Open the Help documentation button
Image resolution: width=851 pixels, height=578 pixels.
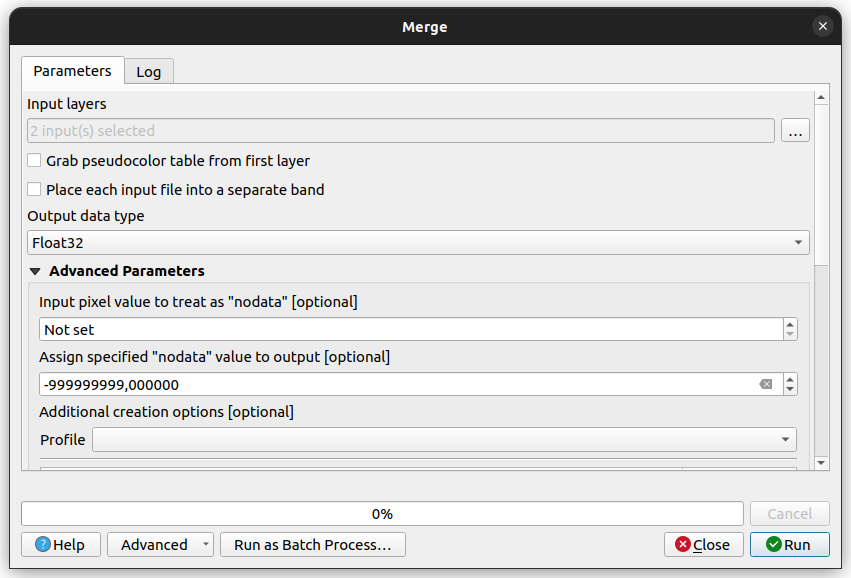pyautogui.click(x=61, y=544)
